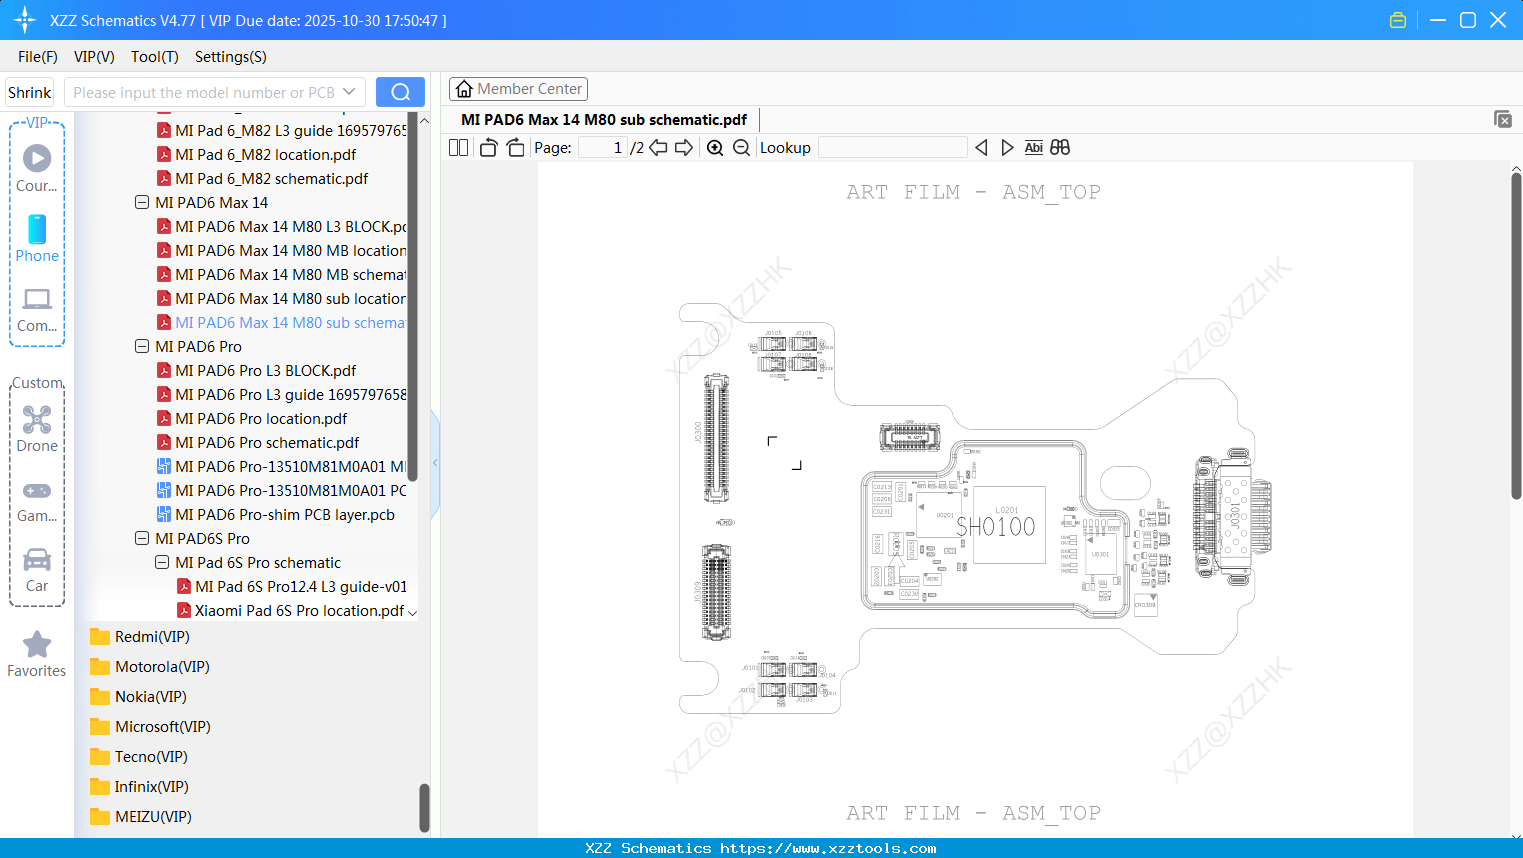Image resolution: width=1523 pixels, height=858 pixels.
Task: Collapse the MI PAD6 Pro tree node
Action: pyautogui.click(x=141, y=346)
